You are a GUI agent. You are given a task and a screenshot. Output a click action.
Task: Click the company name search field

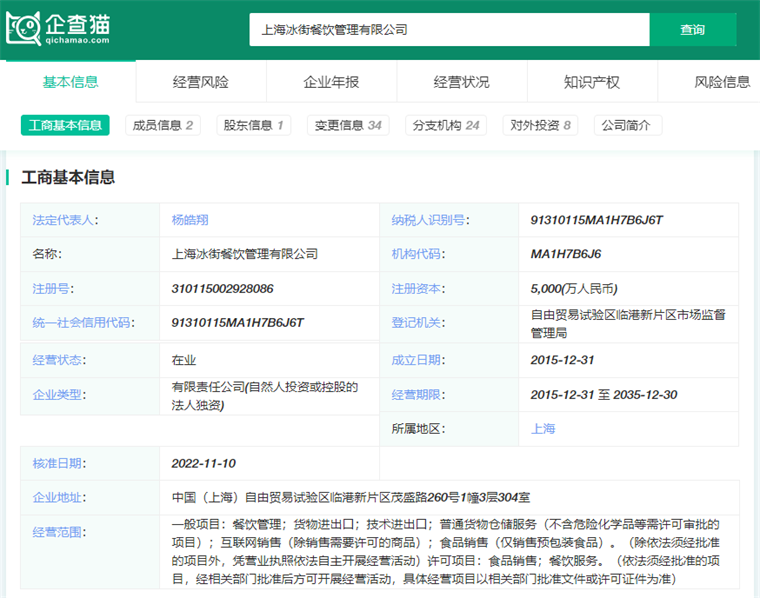tap(449, 30)
